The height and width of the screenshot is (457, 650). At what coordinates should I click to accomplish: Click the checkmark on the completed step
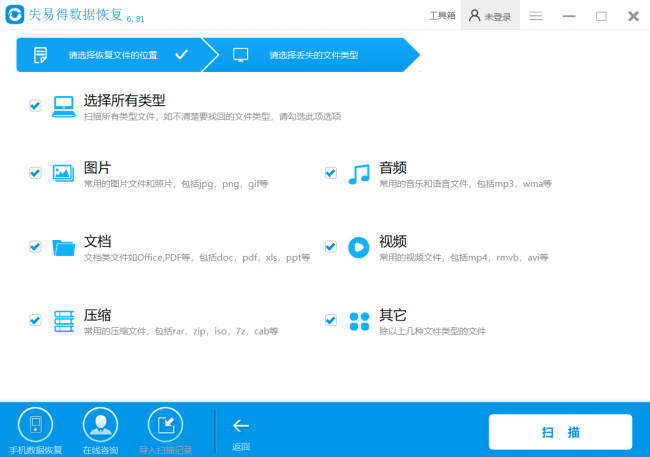tap(182, 54)
